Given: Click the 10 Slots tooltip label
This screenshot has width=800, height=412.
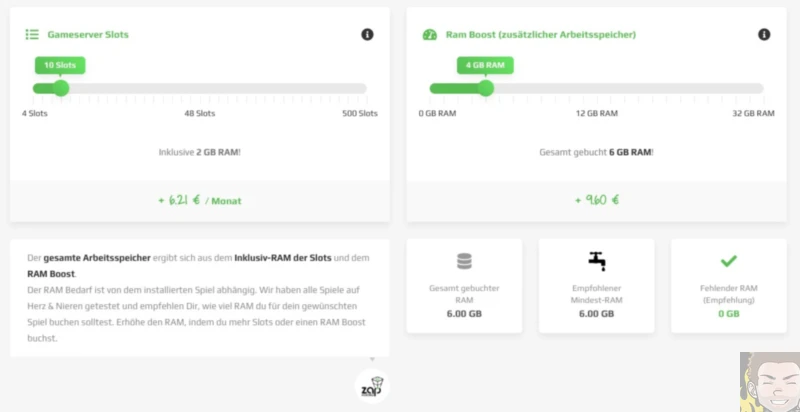Looking at the screenshot, I should (60, 65).
